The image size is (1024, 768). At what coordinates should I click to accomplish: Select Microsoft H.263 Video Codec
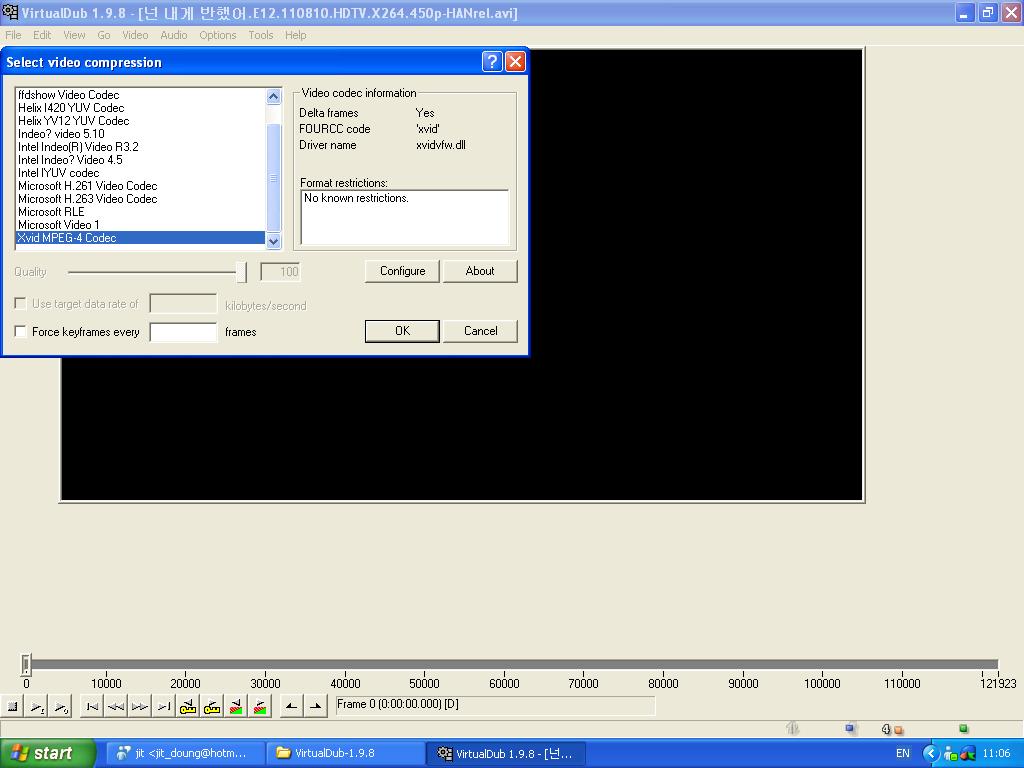pyautogui.click(x=140, y=199)
